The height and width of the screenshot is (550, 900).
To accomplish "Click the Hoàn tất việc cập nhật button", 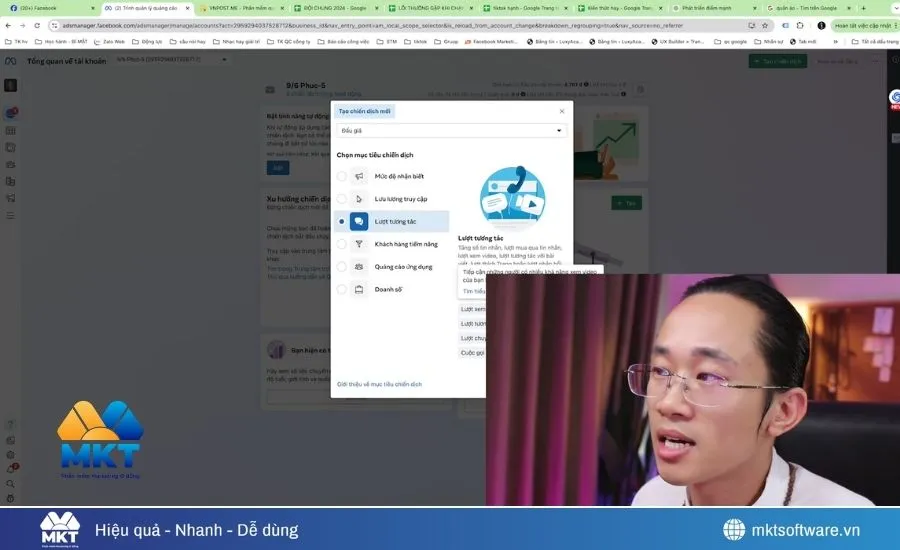I will click(863, 25).
